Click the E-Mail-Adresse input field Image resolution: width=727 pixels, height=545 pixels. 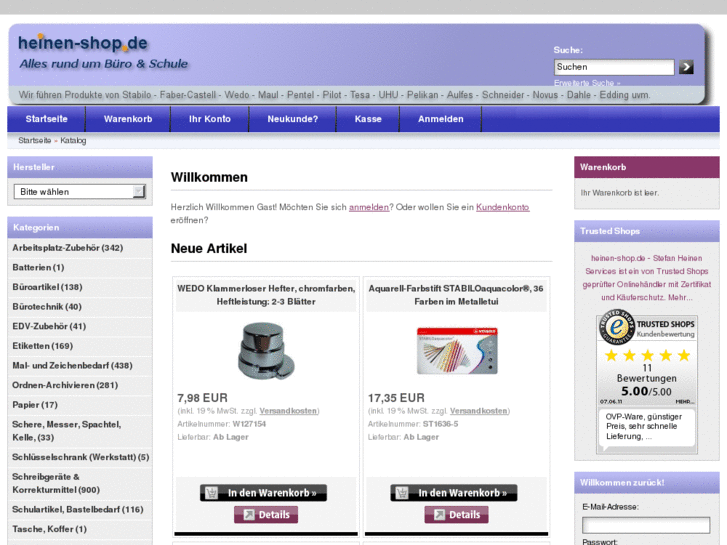click(x=646, y=526)
